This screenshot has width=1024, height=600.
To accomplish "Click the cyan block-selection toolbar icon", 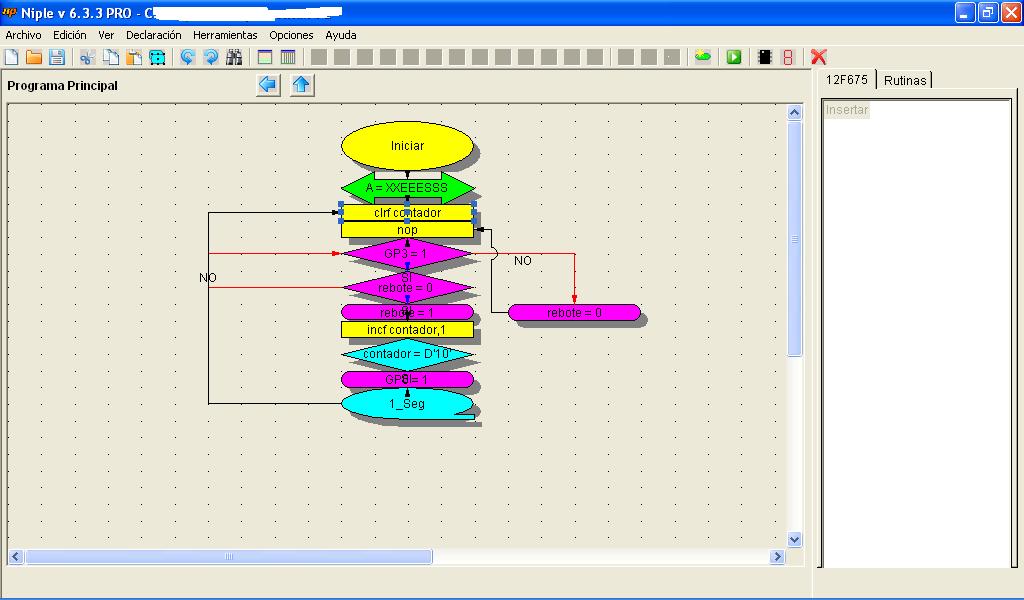I will click(157, 57).
